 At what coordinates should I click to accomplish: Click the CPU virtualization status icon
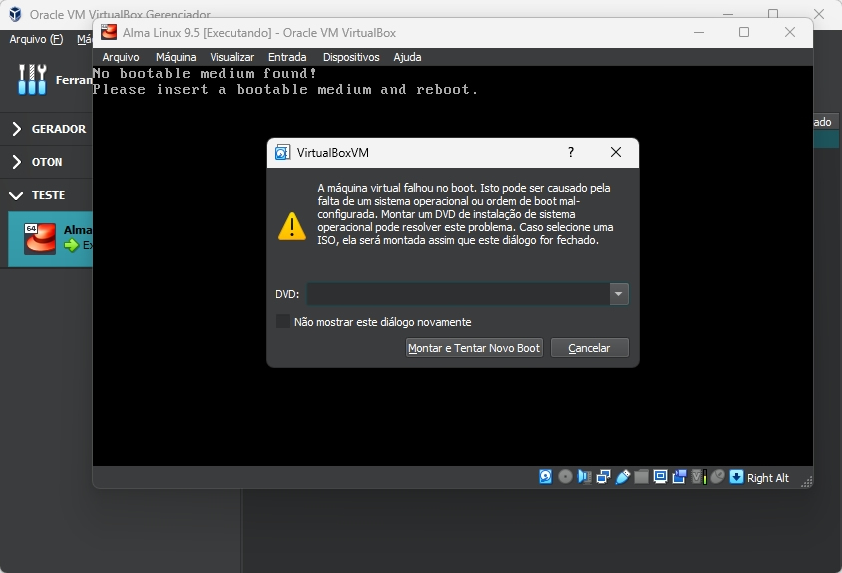click(x=699, y=477)
